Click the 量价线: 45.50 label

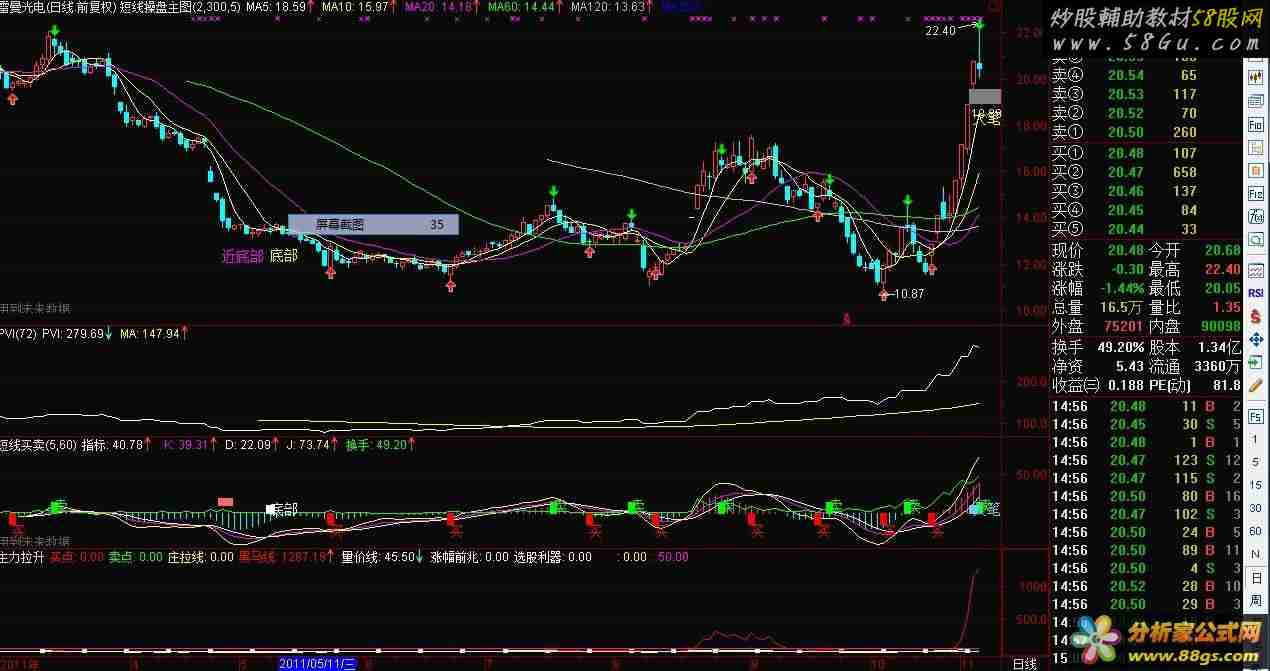coord(378,557)
